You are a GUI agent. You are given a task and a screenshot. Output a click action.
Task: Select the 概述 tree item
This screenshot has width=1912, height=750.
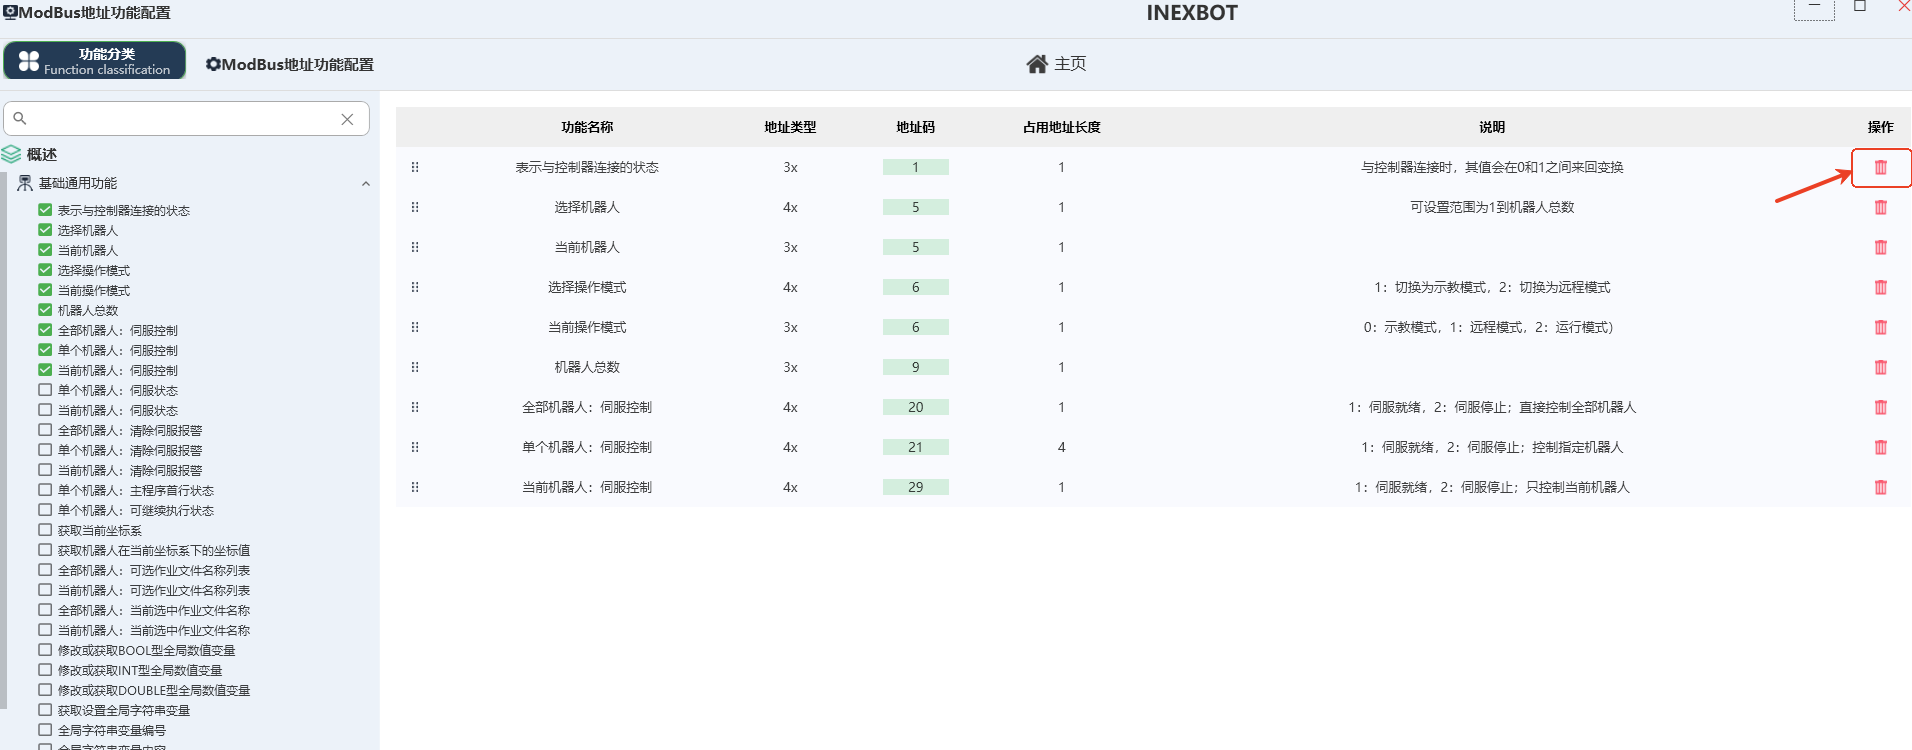pyautogui.click(x=42, y=155)
